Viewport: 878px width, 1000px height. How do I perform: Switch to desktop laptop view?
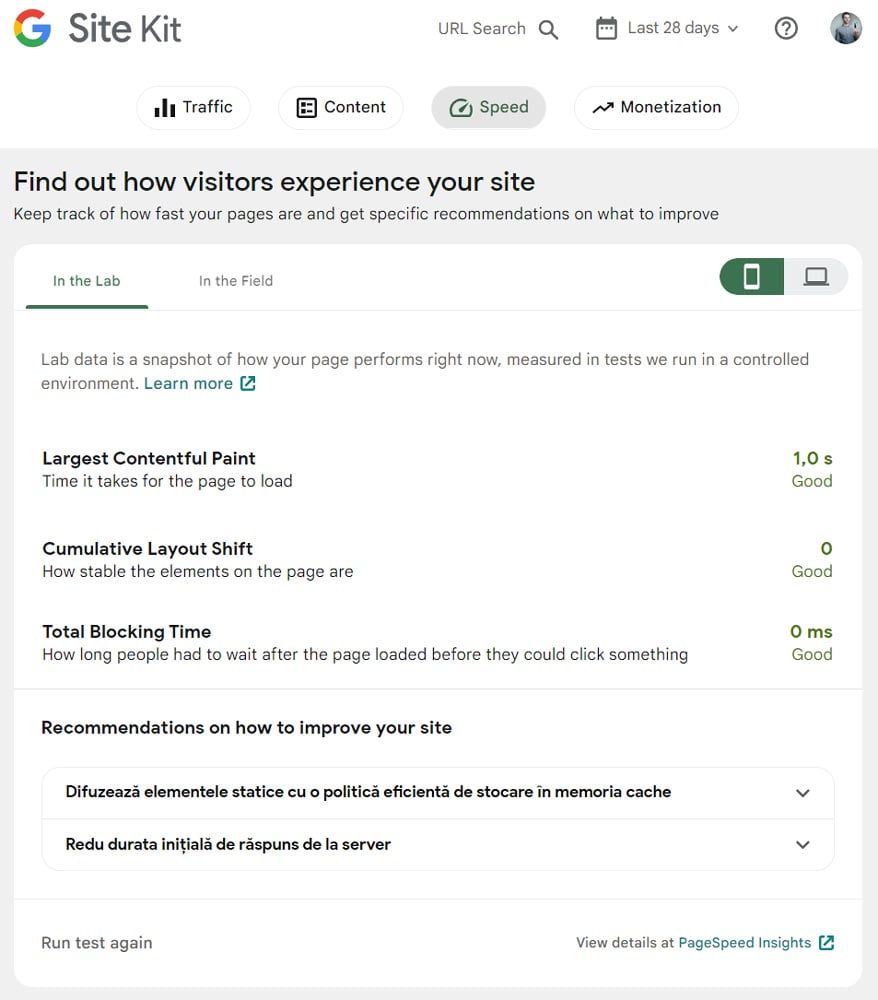816,277
